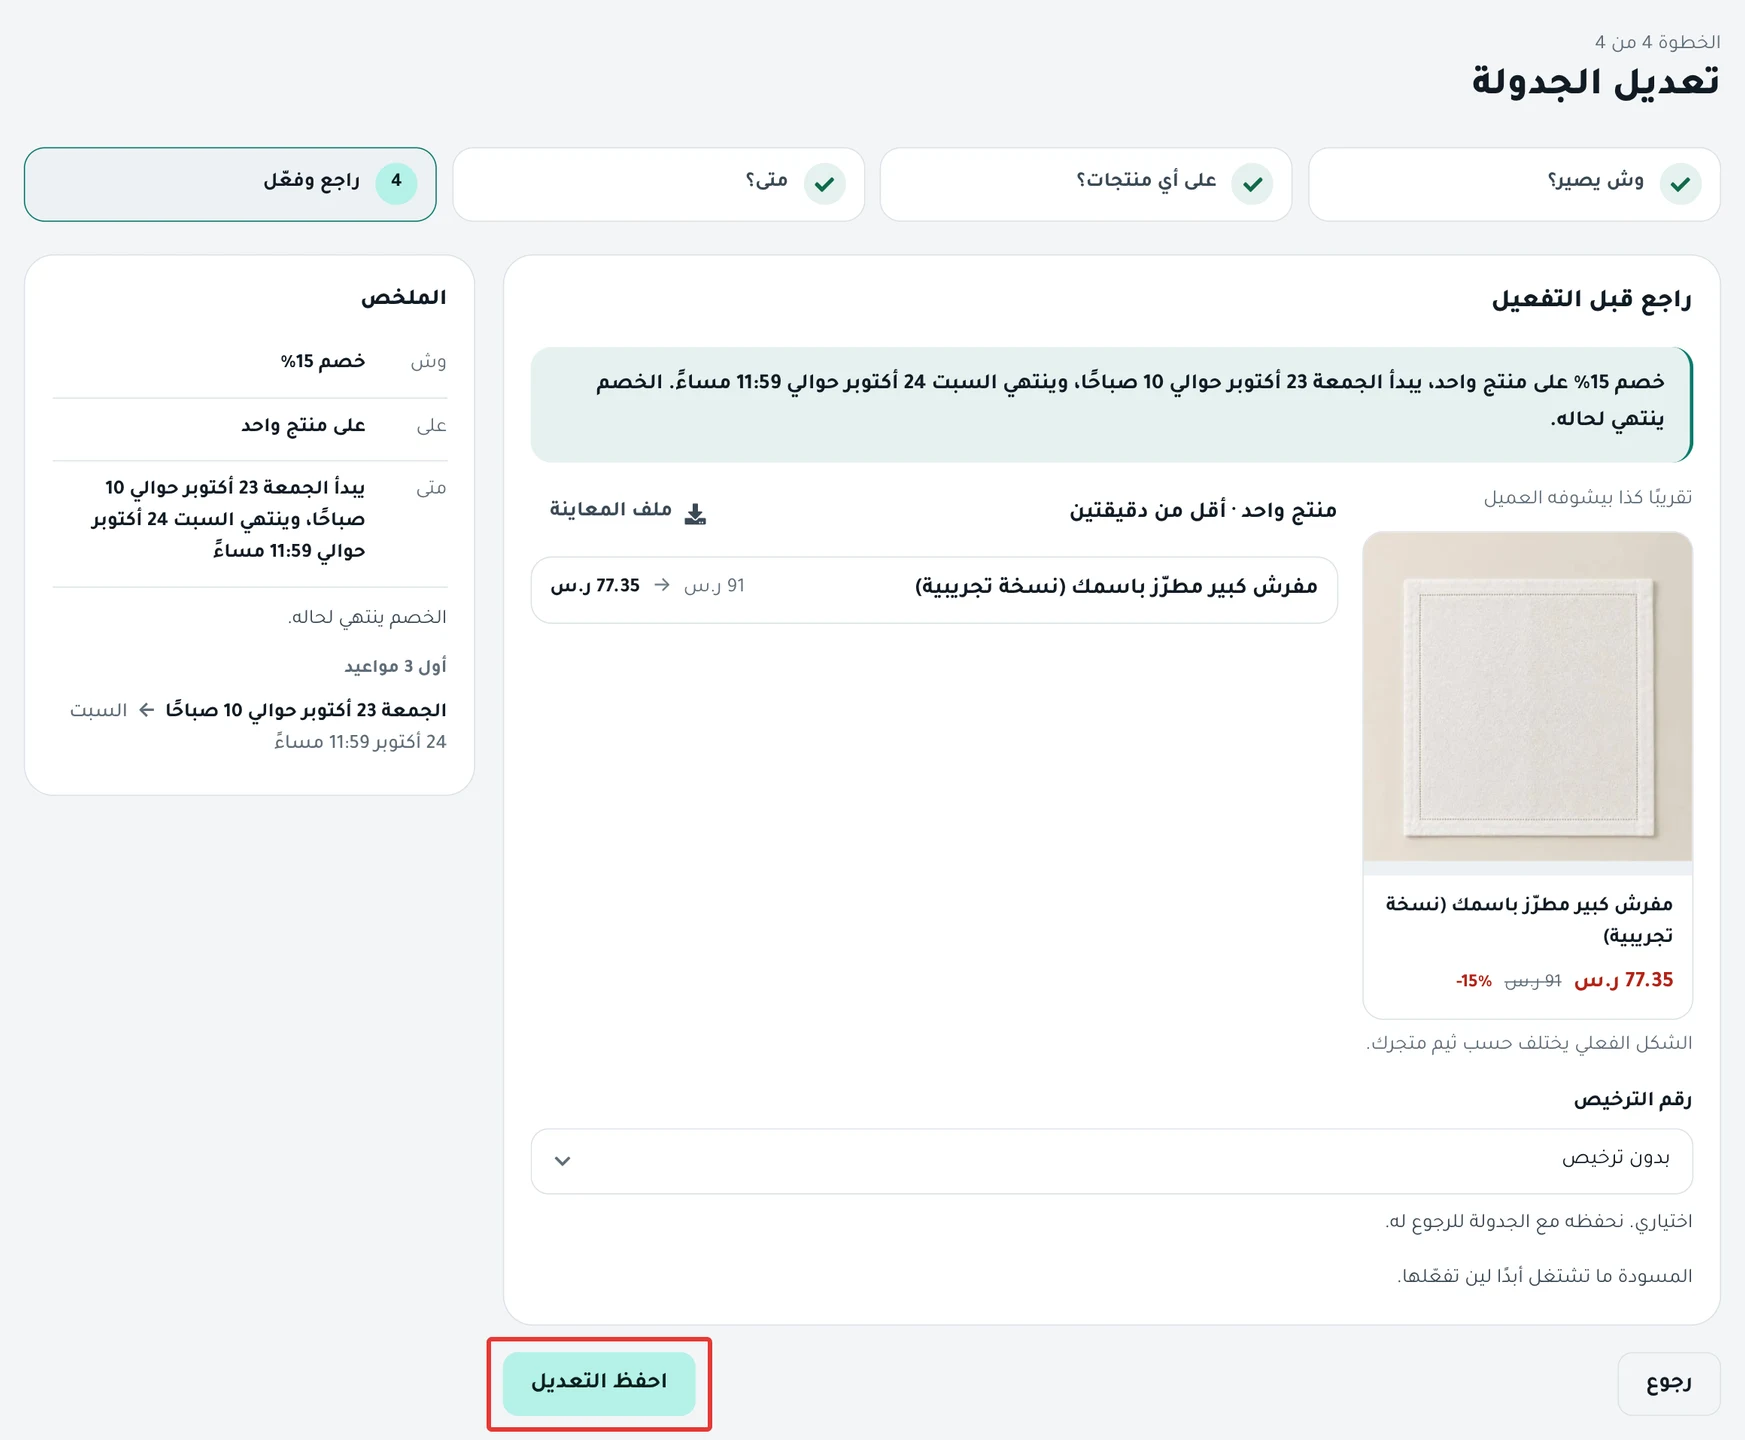Click the -15% discount label in preview card

1473,981
